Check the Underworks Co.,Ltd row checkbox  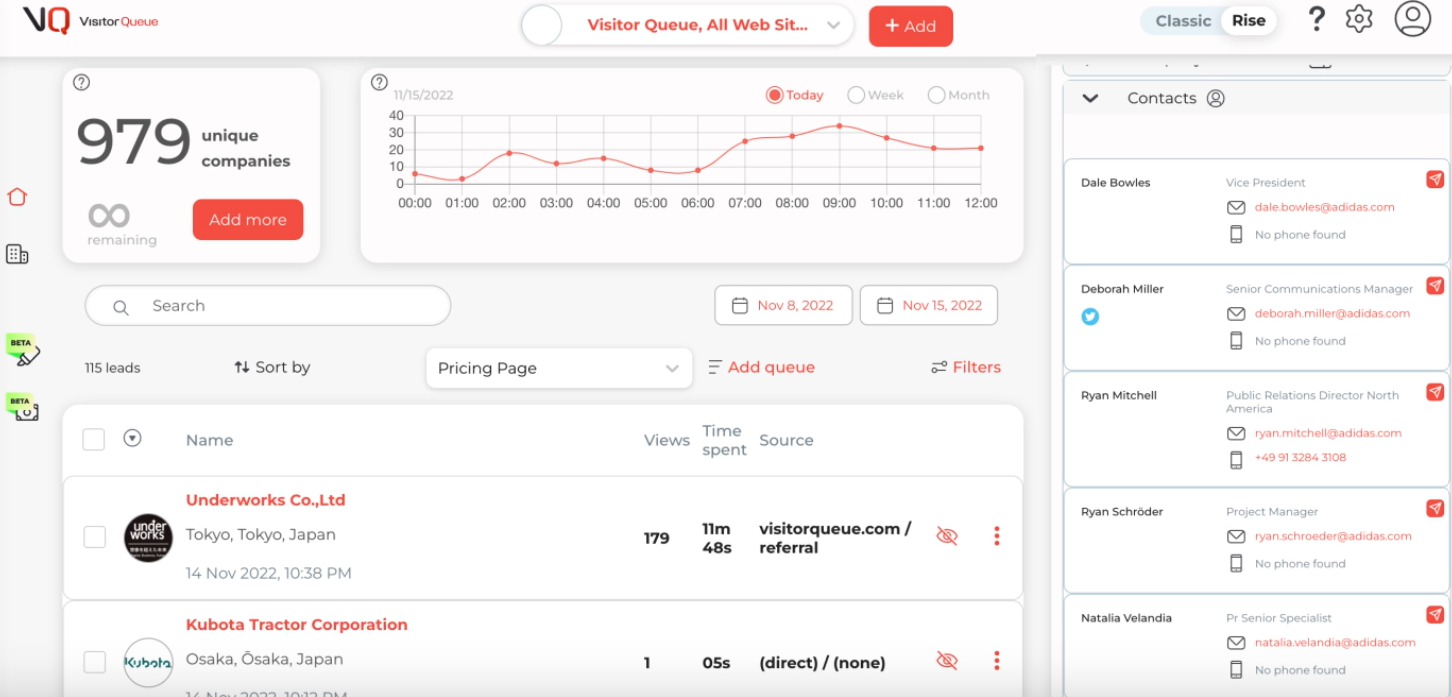point(94,537)
